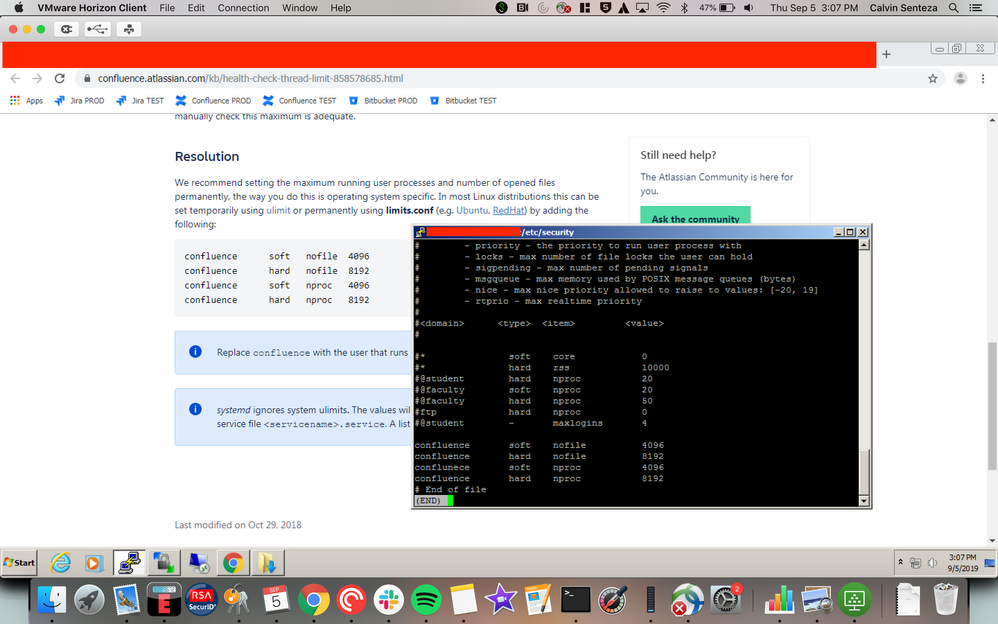The height and width of the screenshot is (624, 998).
Task: Open Windows Media Player from taskbar
Action: (x=93, y=563)
